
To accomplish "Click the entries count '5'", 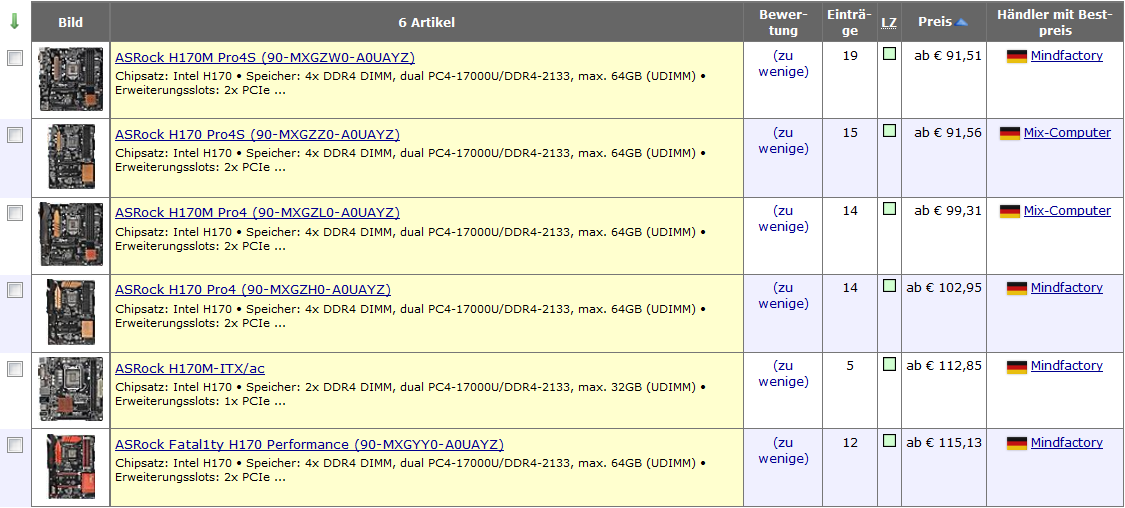I will [850, 365].
